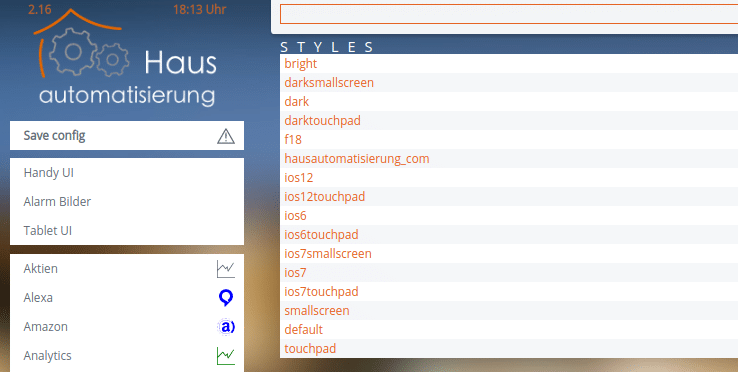Open the Tablet UI menu entry
This screenshot has width=738, height=372.
(x=48, y=231)
